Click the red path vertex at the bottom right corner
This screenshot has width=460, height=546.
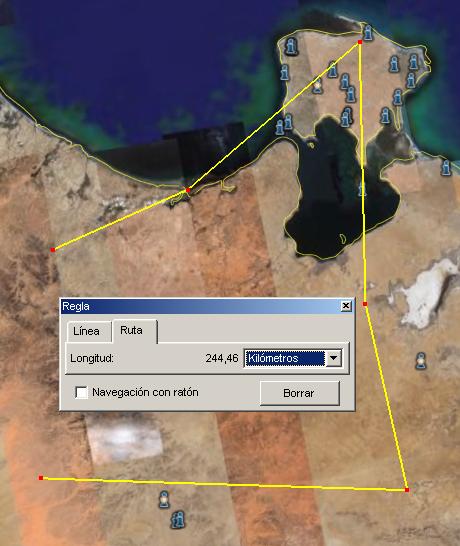click(x=407, y=490)
